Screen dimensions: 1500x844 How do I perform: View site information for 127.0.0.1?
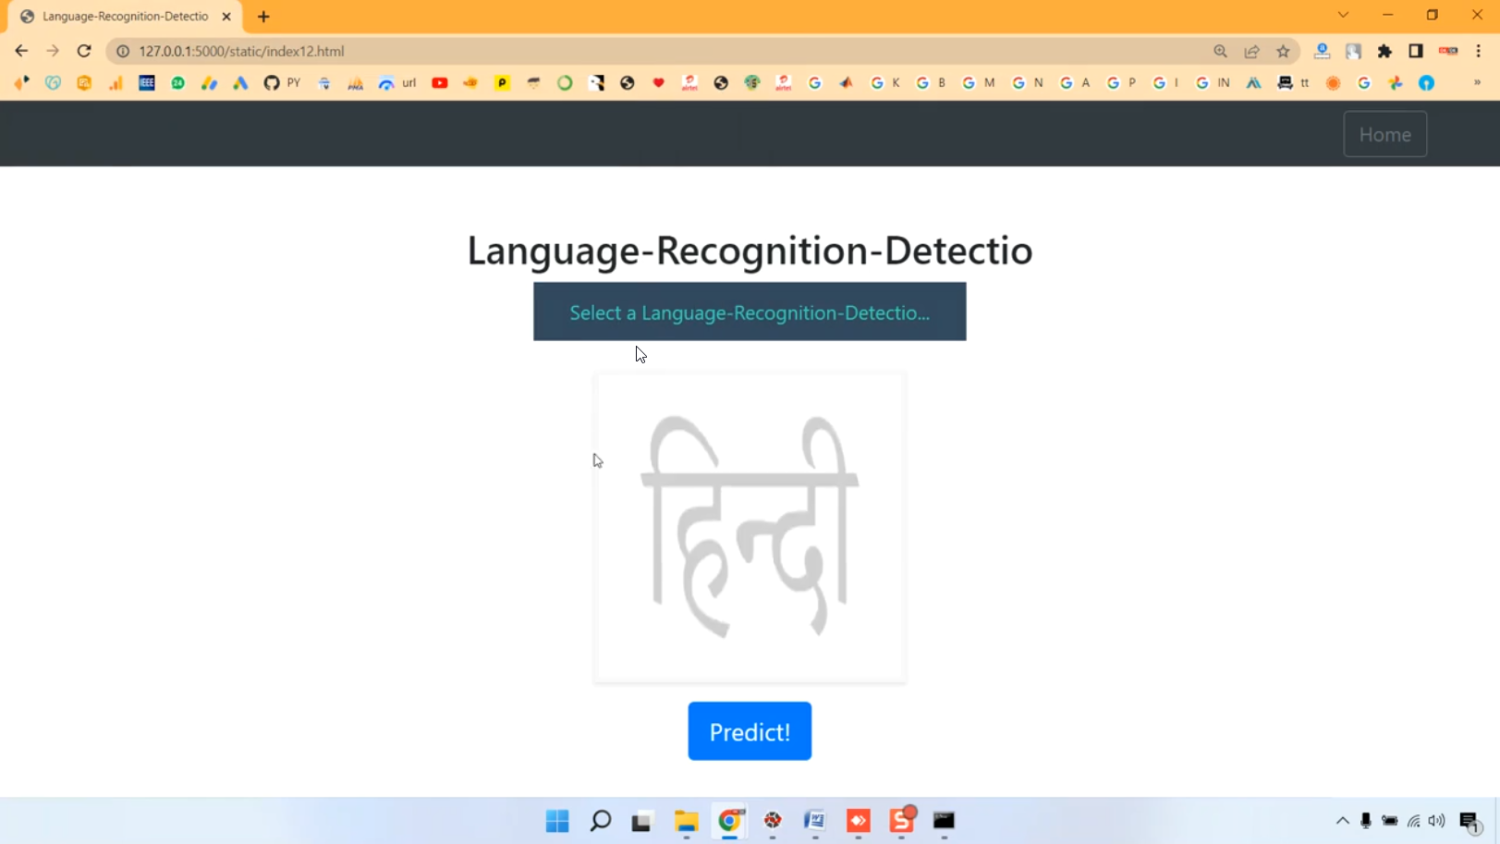(x=123, y=51)
